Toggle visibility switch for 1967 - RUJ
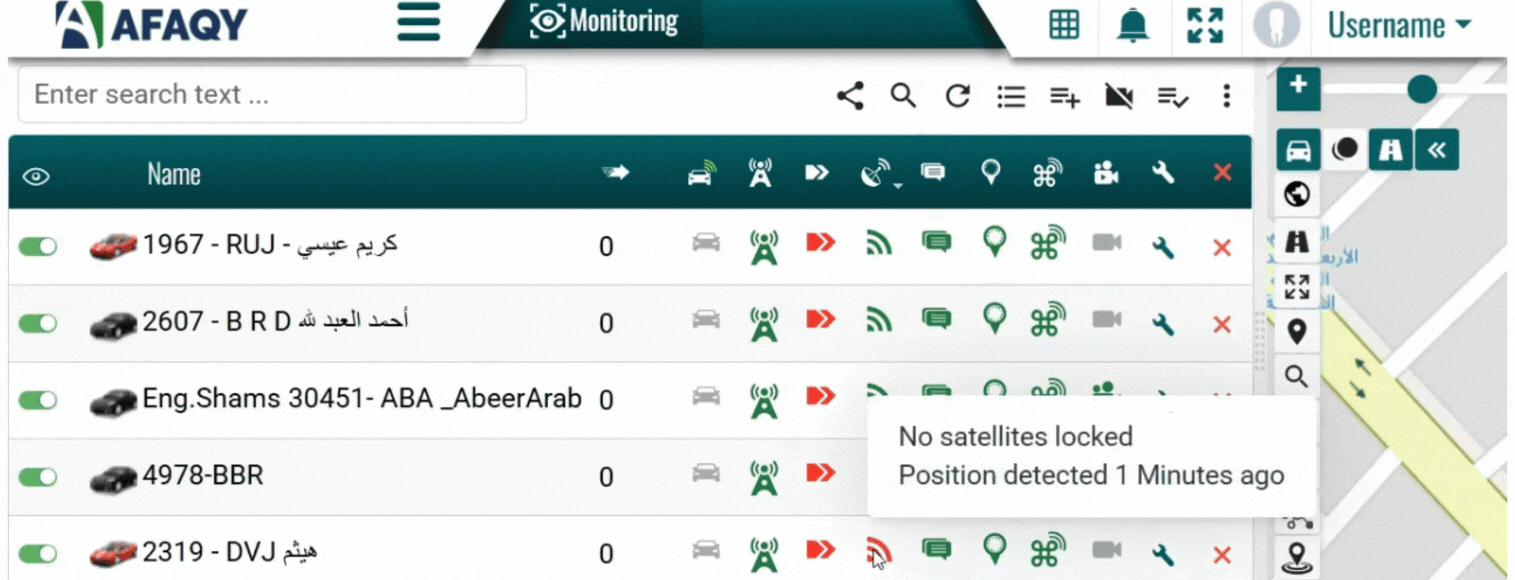 click(38, 247)
